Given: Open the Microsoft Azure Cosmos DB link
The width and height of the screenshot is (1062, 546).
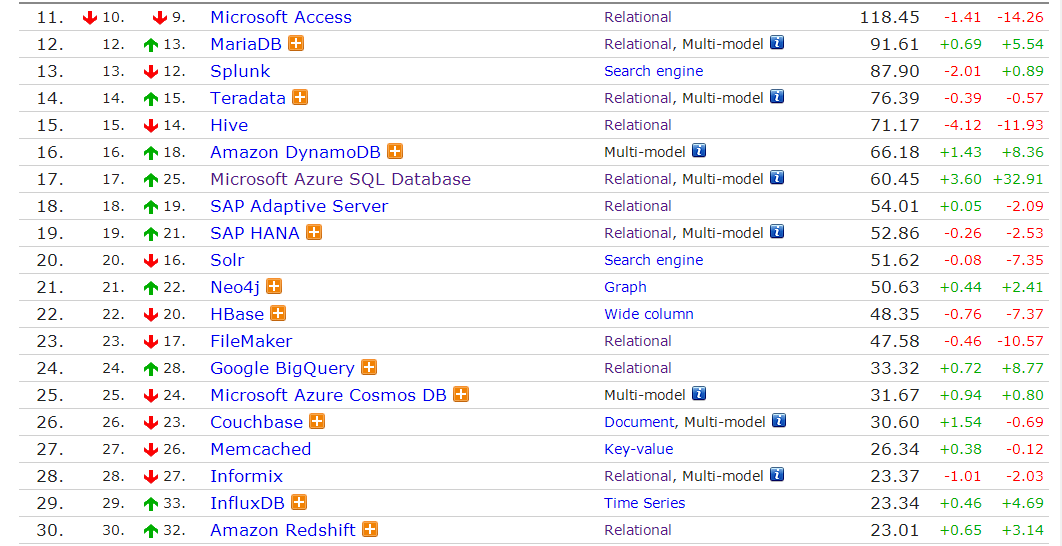Looking at the screenshot, I should click(x=328, y=395).
